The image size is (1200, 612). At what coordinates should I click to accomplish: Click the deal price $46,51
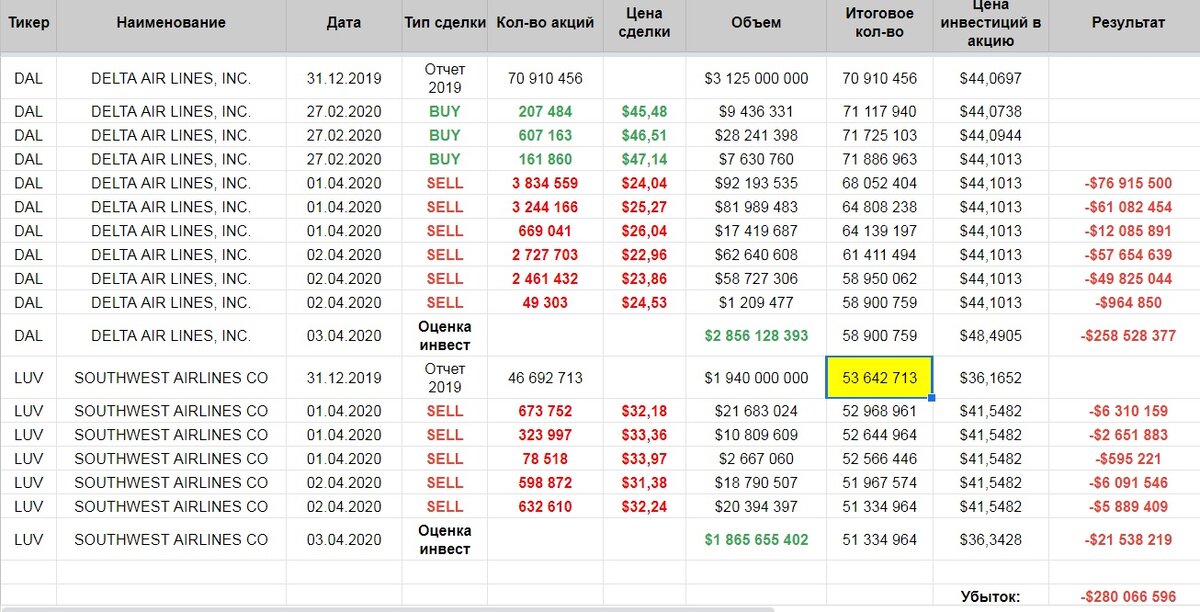[x=644, y=135]
